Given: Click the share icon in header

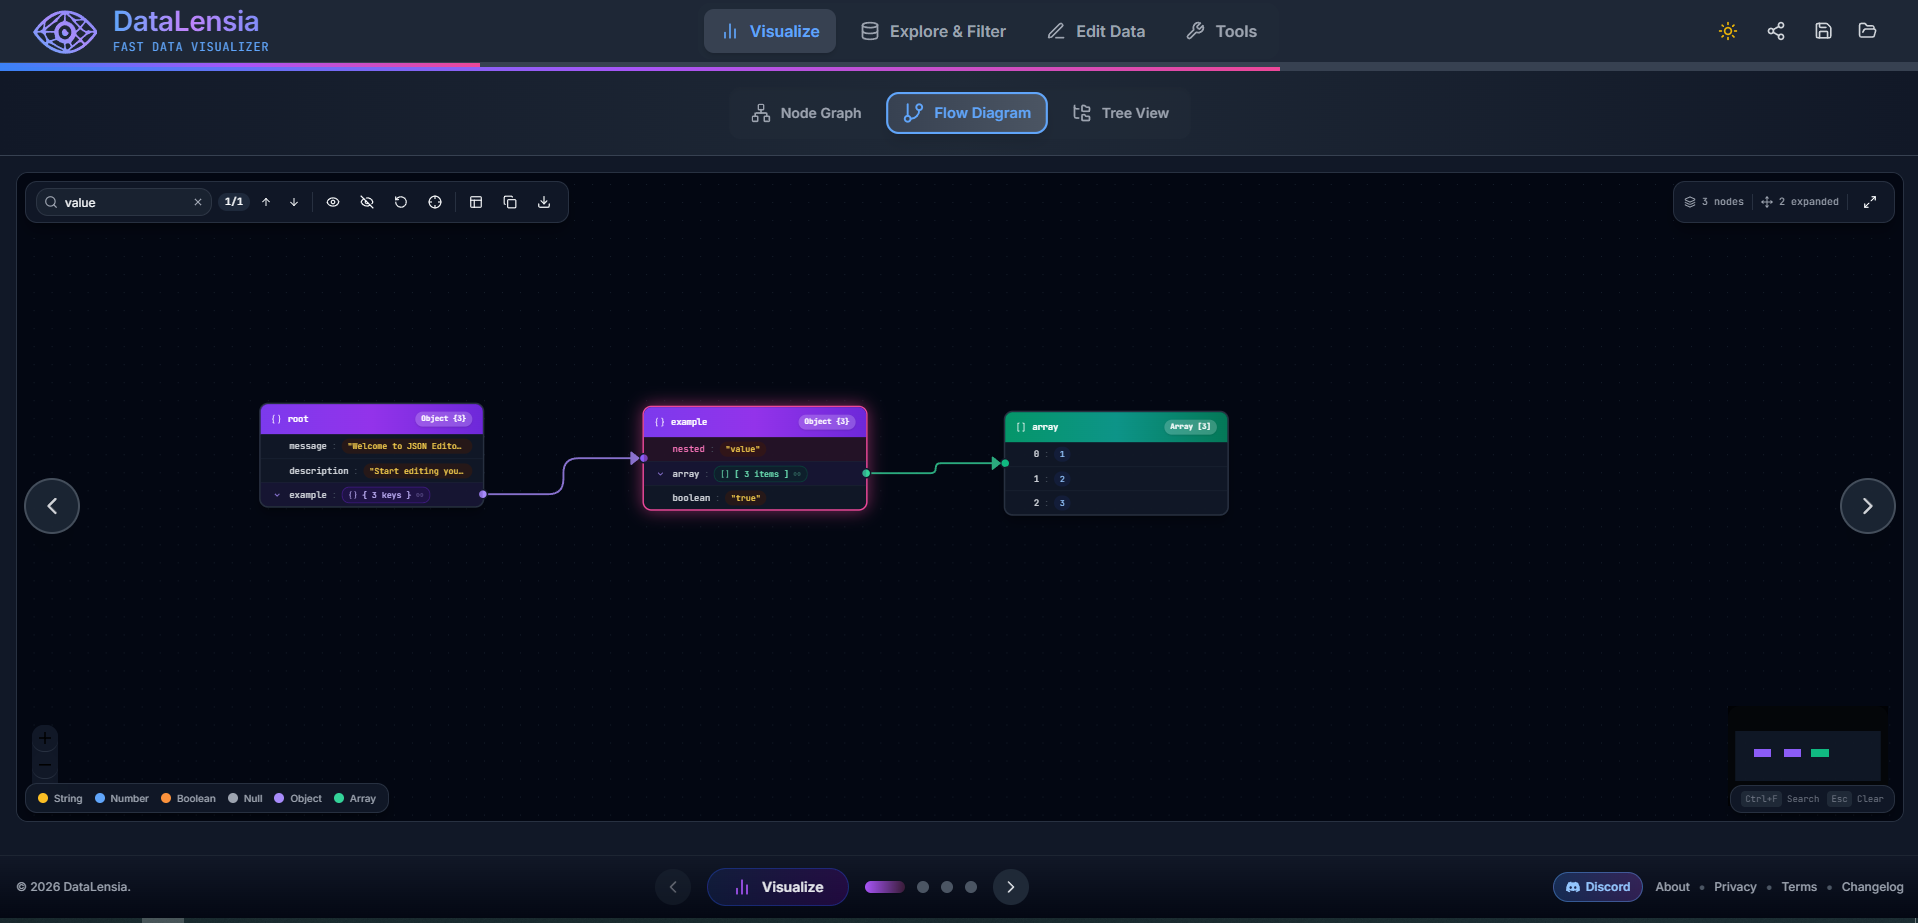Looking at the screenshot, I should 1776,31.
